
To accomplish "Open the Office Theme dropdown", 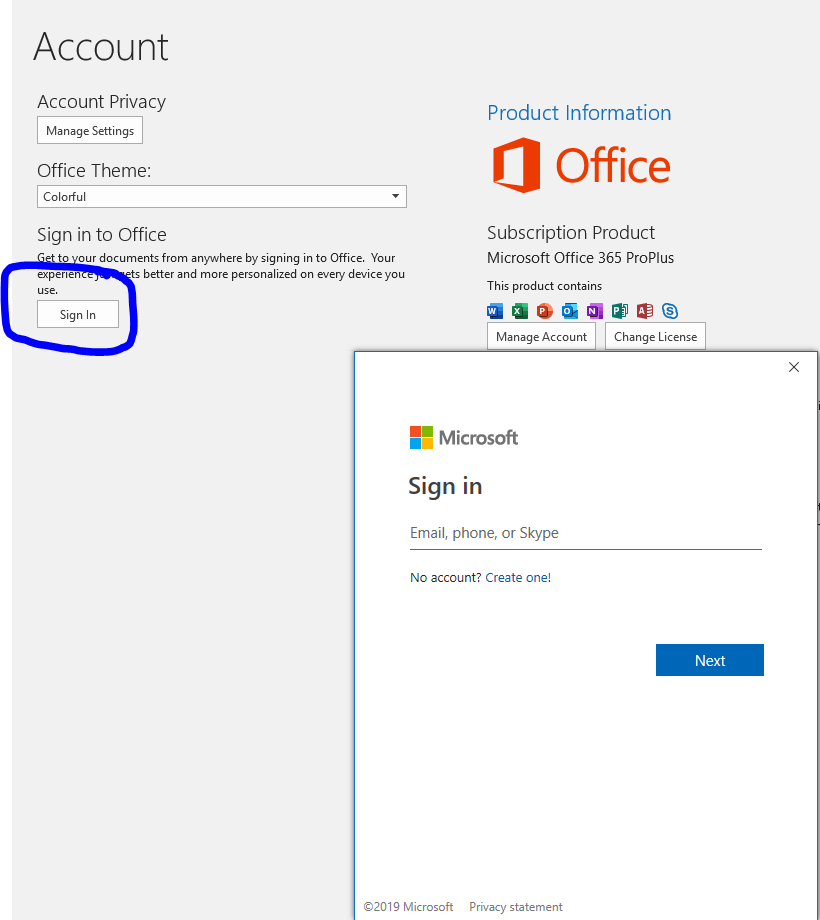I will pyautogui.click(x=222, y=197).
